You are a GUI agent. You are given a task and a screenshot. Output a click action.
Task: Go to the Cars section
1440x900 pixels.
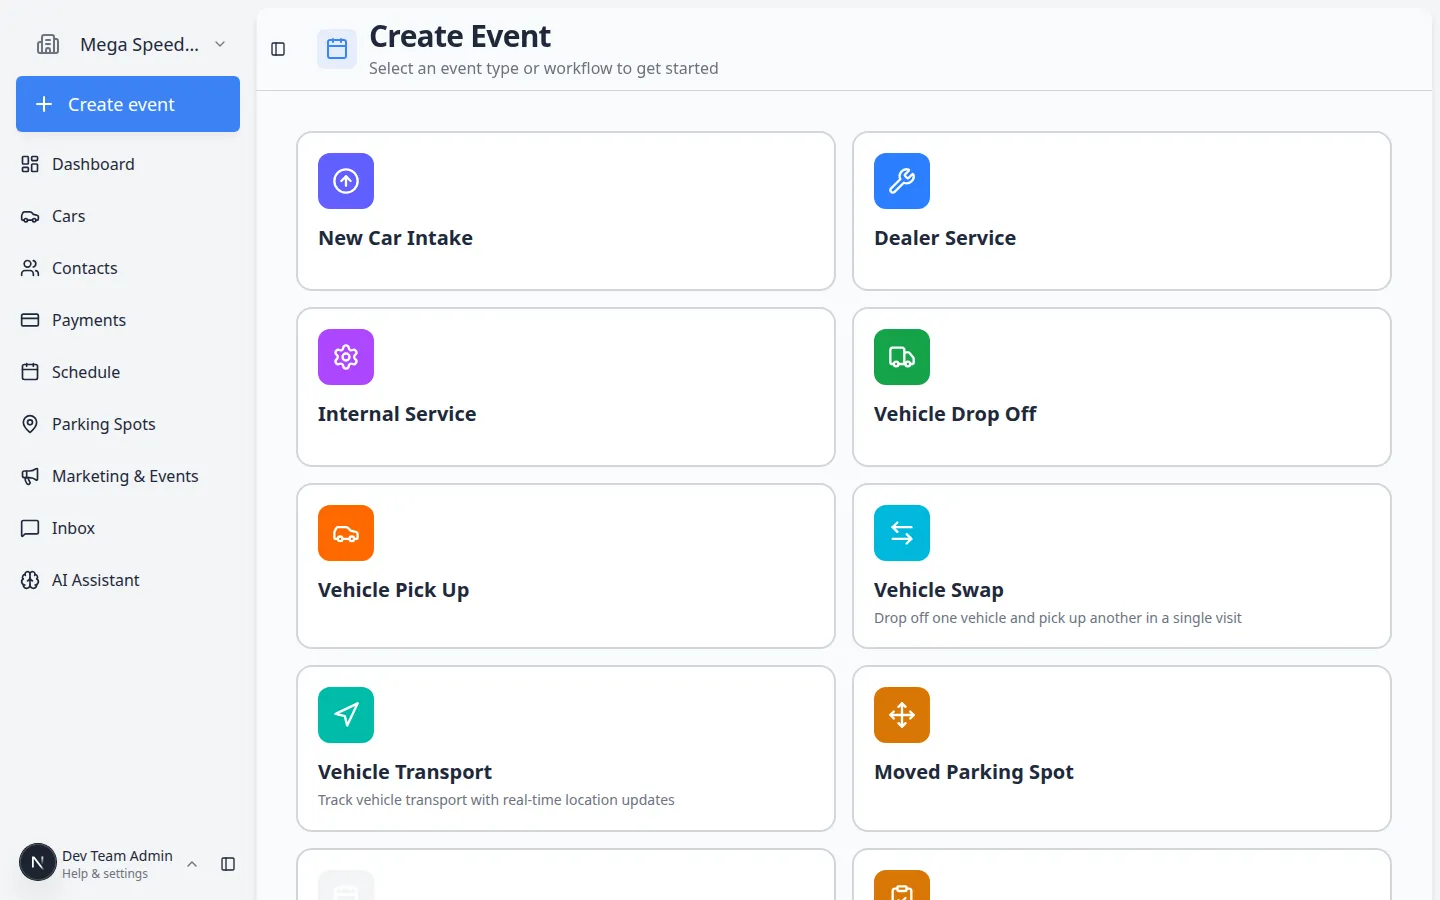click(x=128, y=216)
